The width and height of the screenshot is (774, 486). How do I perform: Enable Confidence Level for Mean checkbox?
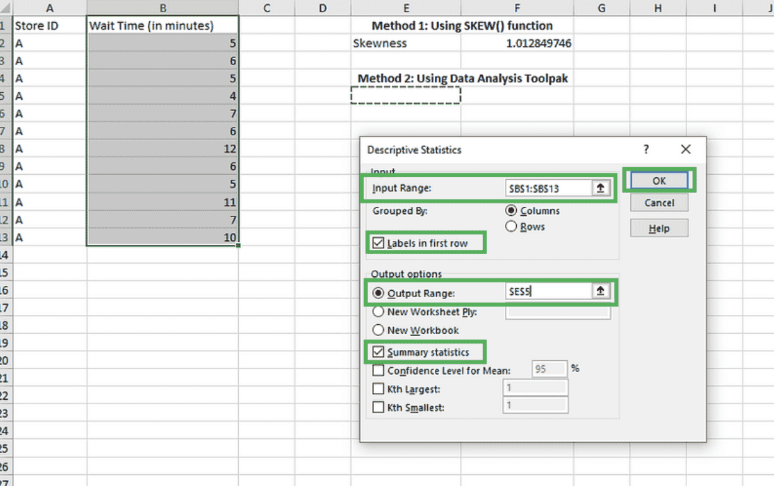(377, 369)
